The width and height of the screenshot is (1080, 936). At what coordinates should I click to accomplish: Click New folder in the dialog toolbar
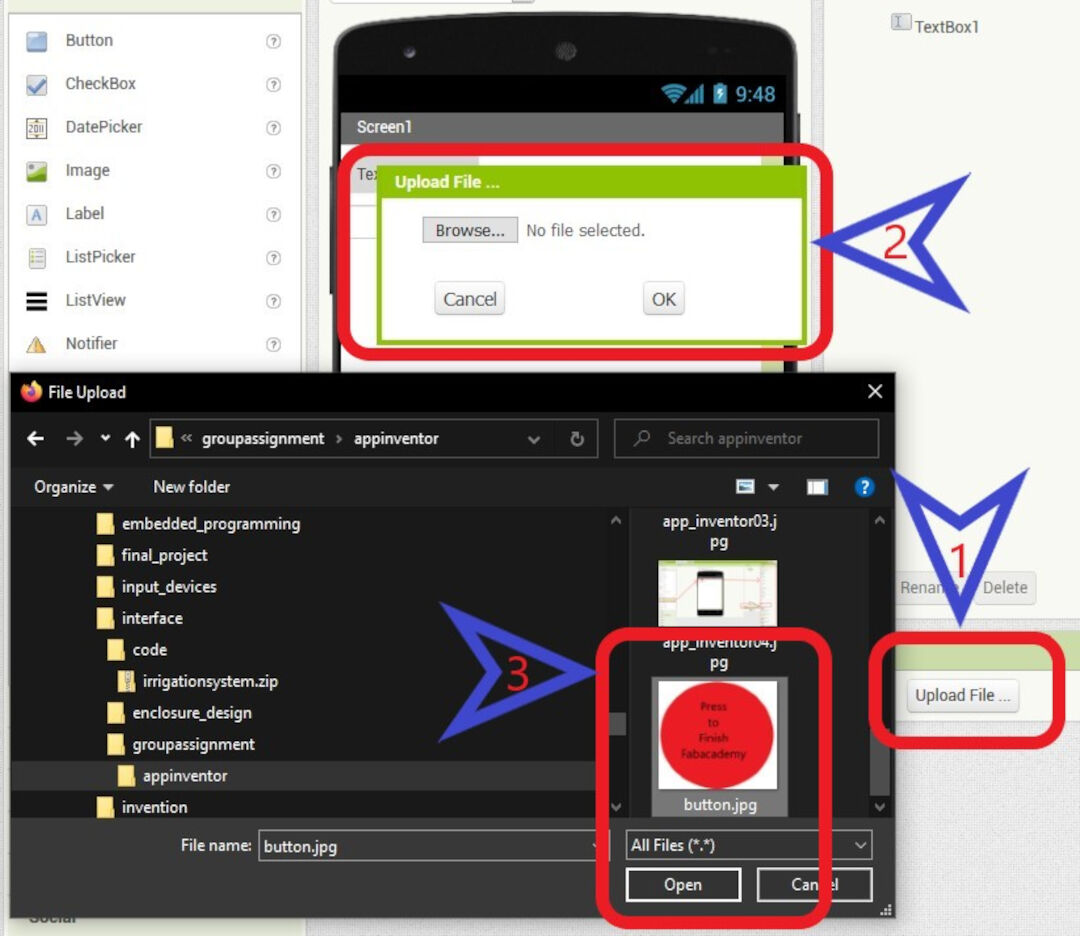[x=190, y=487]
